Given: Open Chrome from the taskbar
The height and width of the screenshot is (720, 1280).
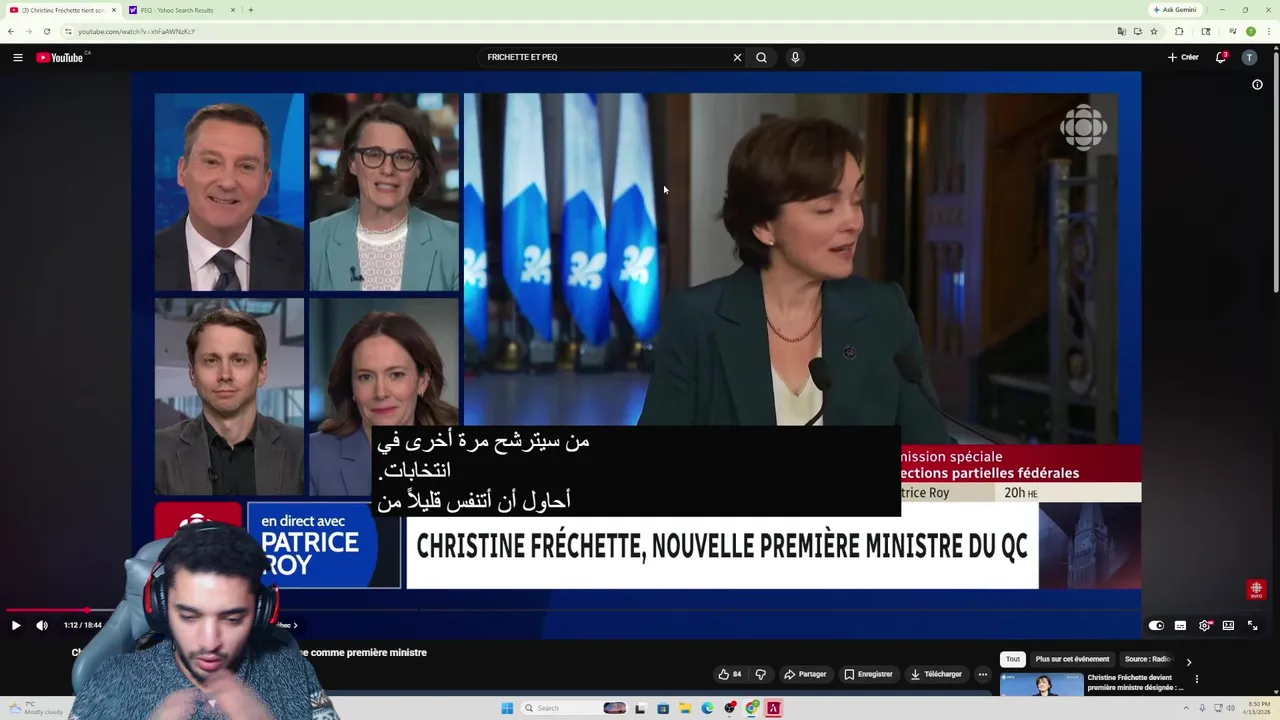Looking at the screenshot, I should [x=752, y=708].
